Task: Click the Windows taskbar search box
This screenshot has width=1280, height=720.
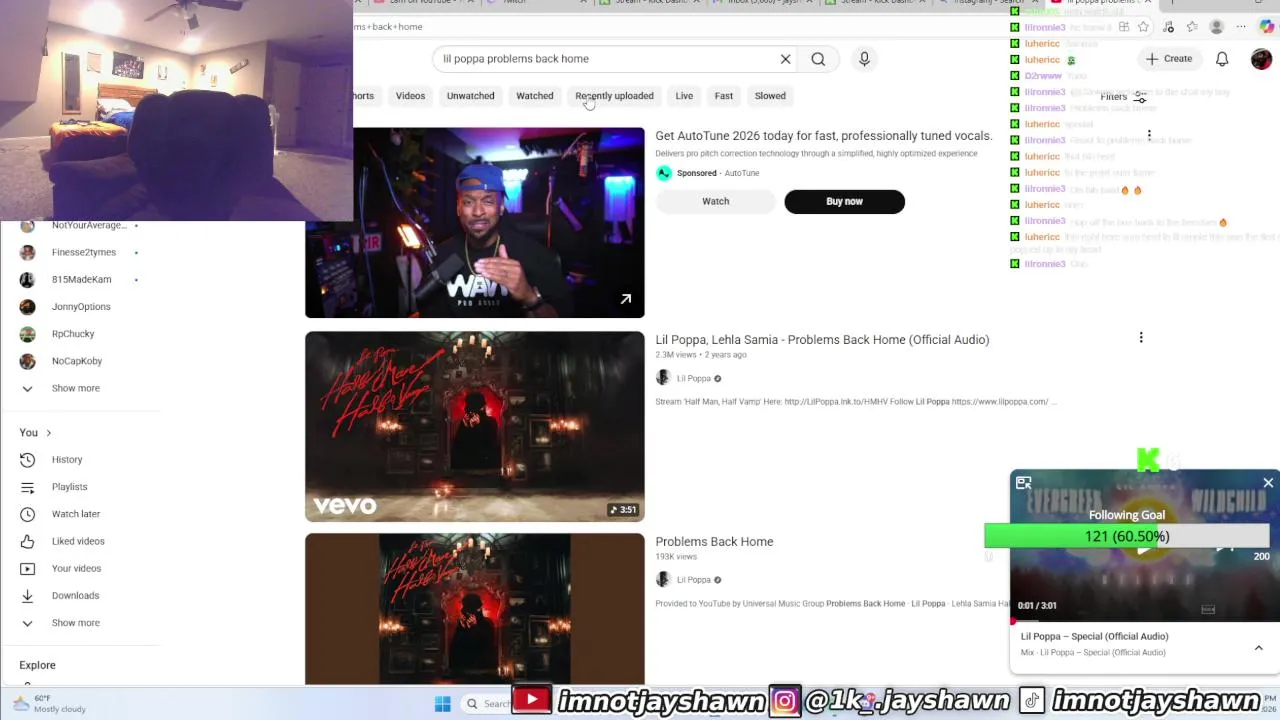Action: 488,704
